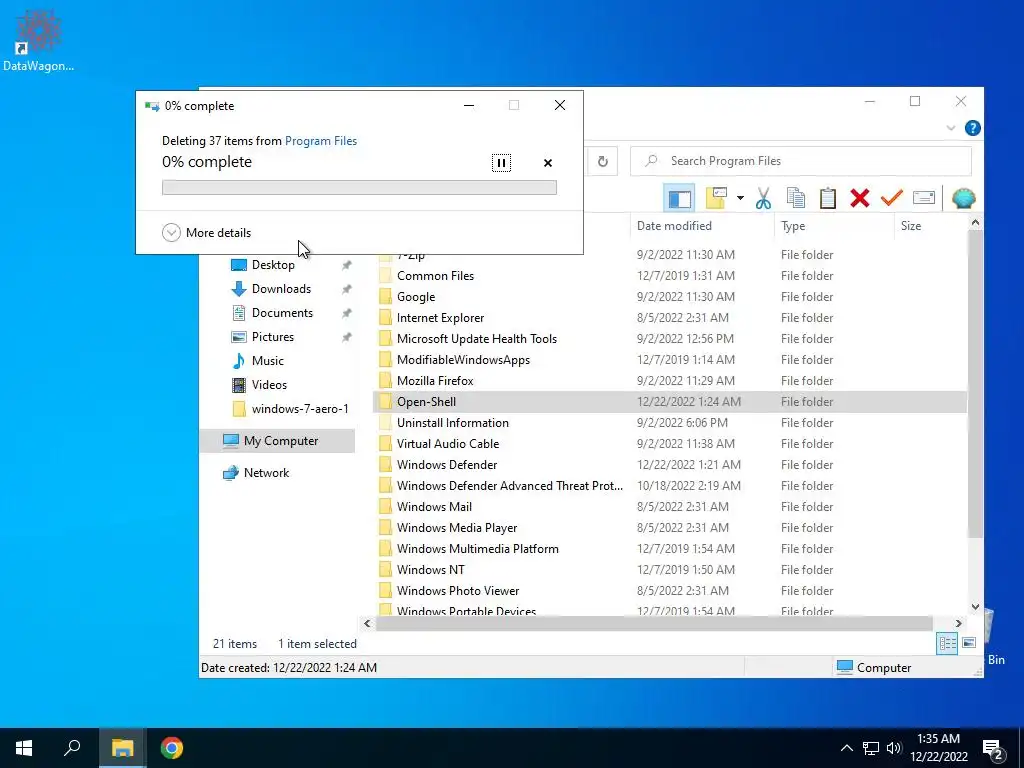
Task: Show hidden tray icons chevron
Action: click(x=846, y=748)
